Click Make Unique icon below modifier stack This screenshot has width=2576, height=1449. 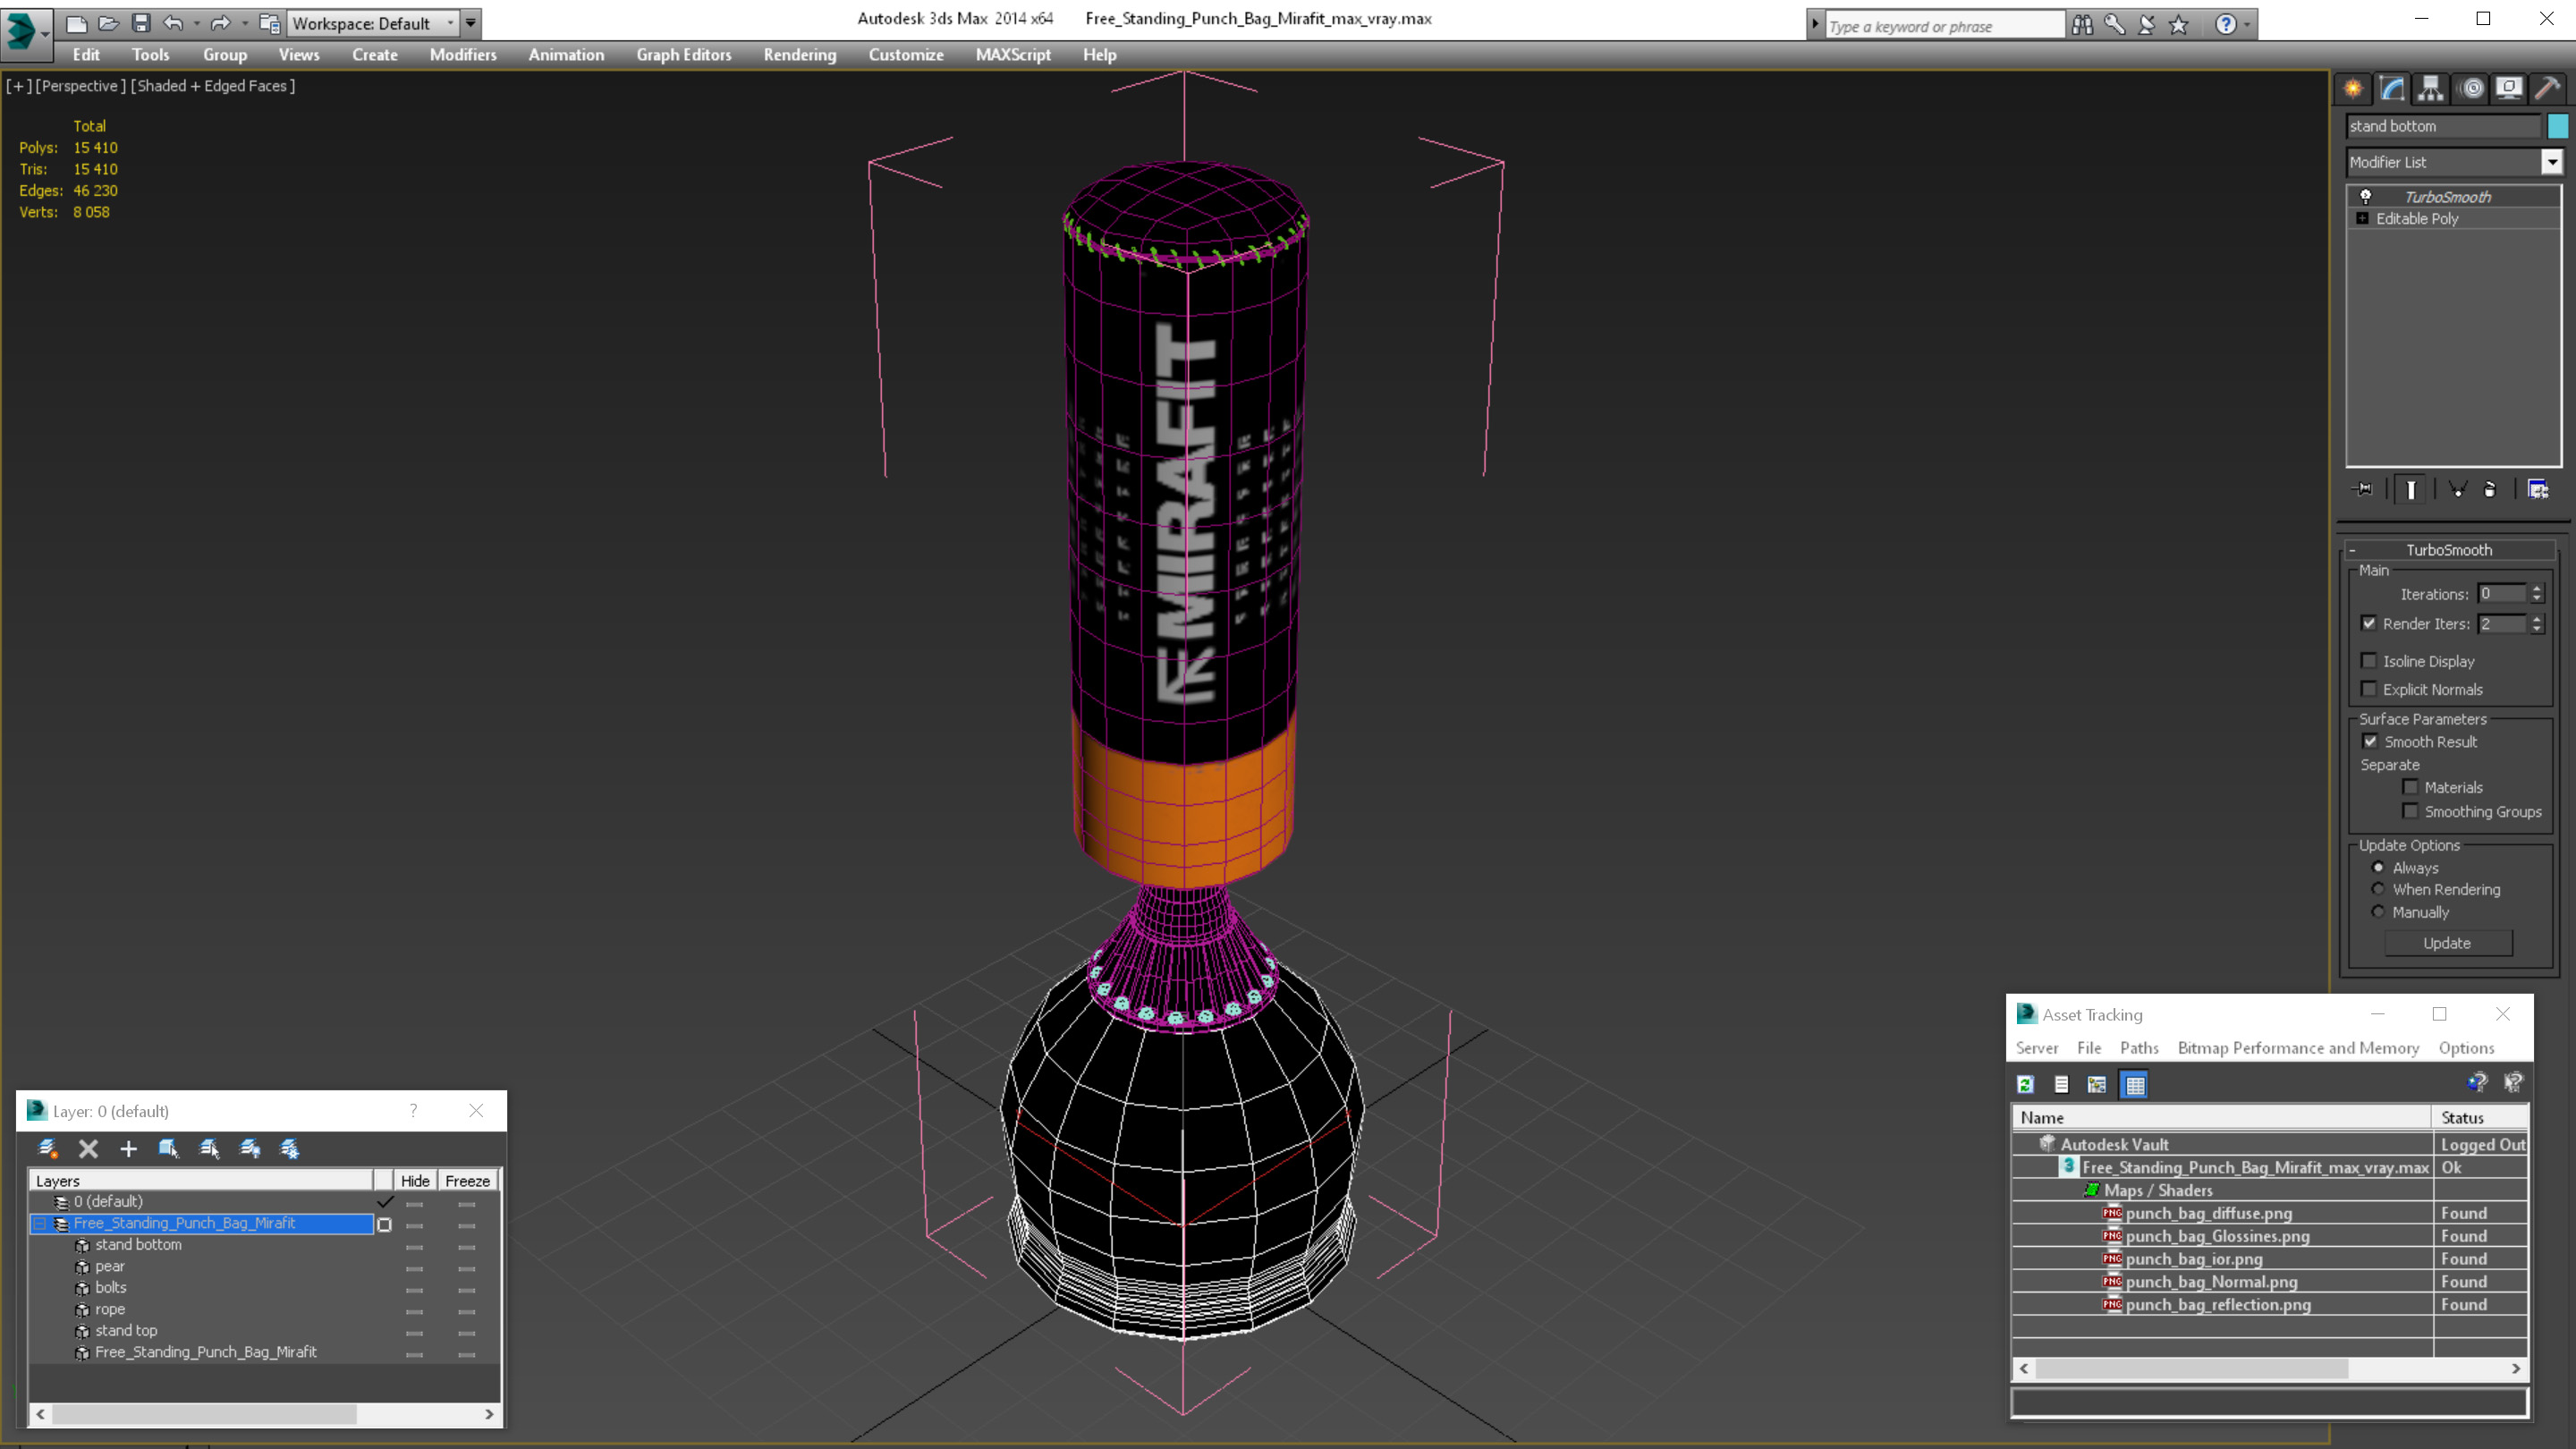[x=2457, y=489]
